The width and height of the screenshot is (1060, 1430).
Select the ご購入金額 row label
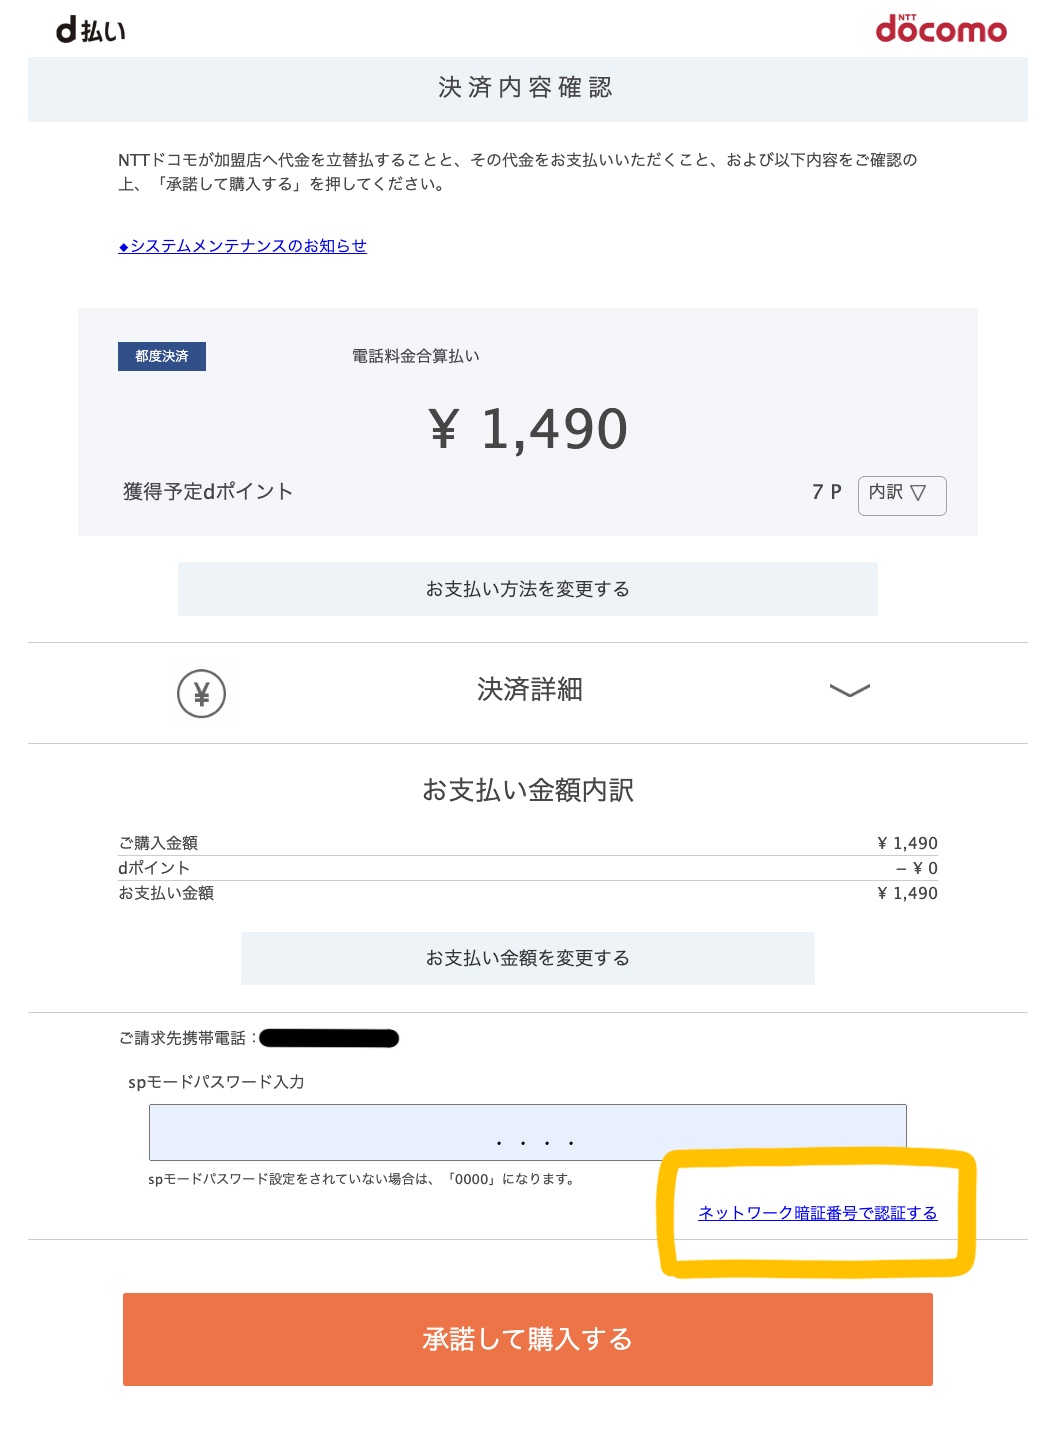pos(158,843)
